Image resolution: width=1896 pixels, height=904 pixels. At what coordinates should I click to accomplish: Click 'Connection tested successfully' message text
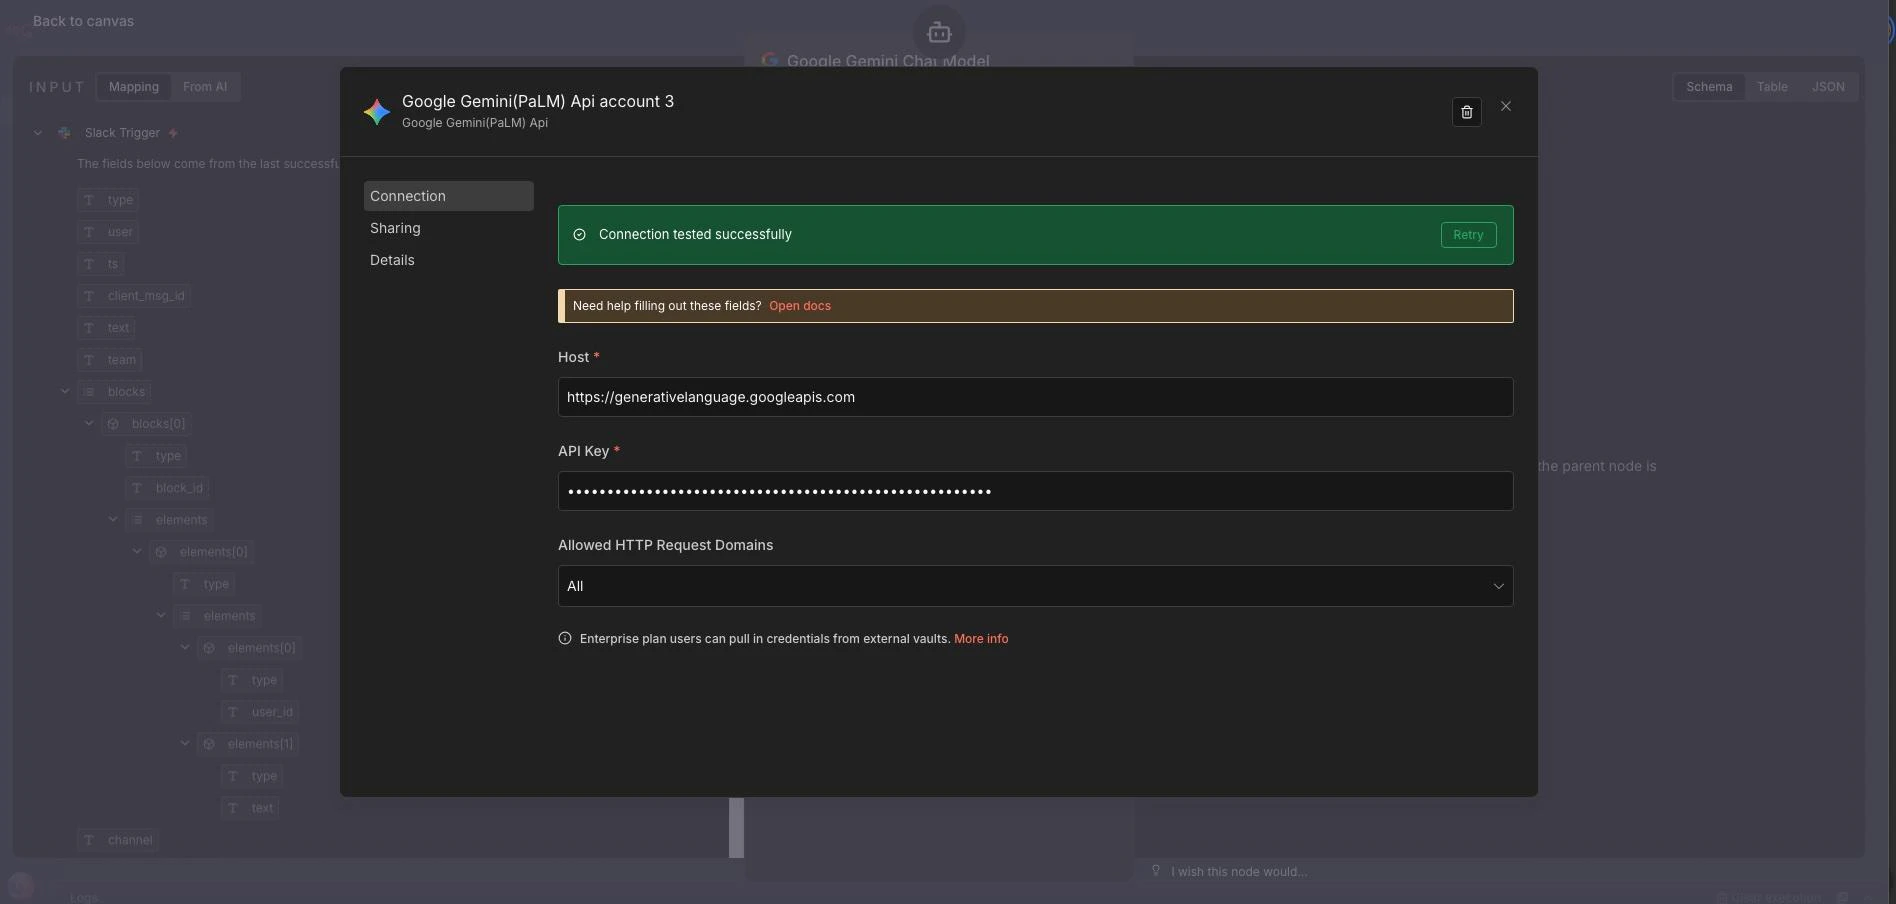coord(695,234)
